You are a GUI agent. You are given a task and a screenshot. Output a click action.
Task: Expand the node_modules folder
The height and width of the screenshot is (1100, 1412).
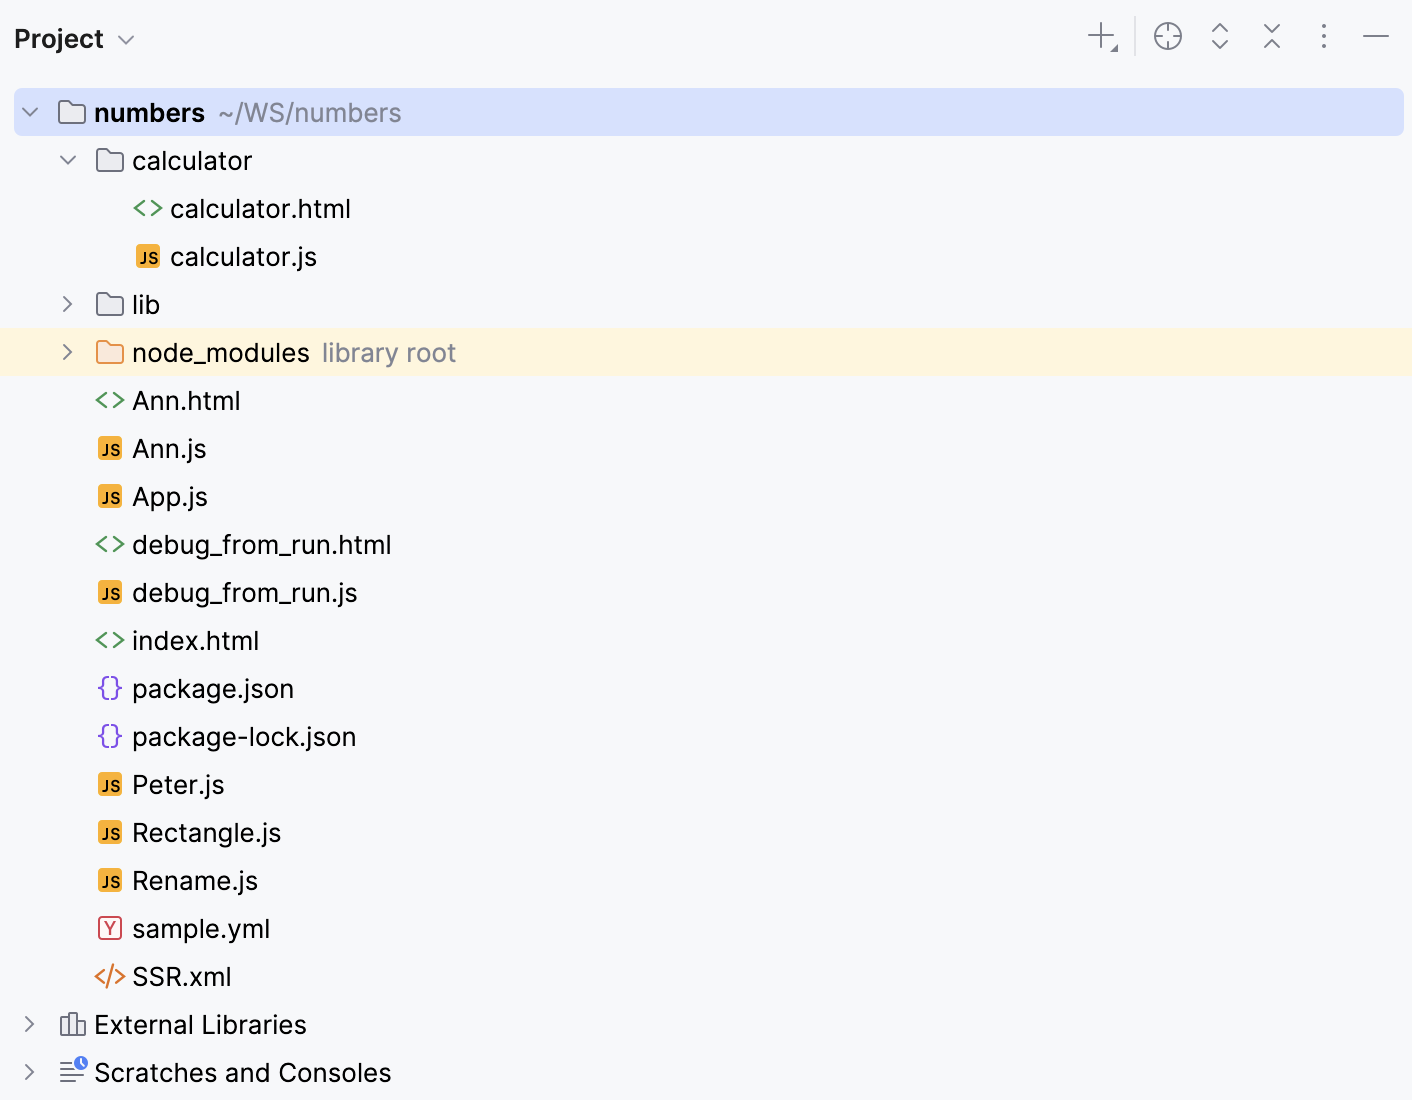click(x=67, y=352)
